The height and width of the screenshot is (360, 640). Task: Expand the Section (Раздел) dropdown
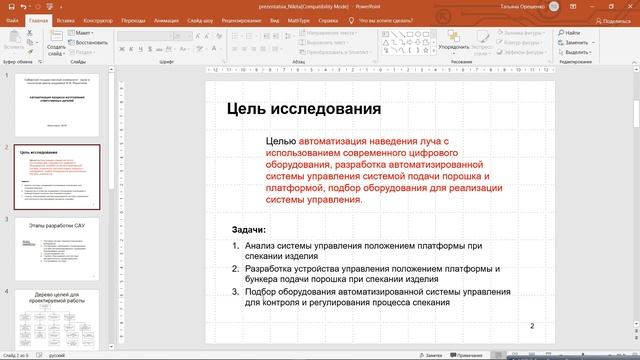coord(81,52)
